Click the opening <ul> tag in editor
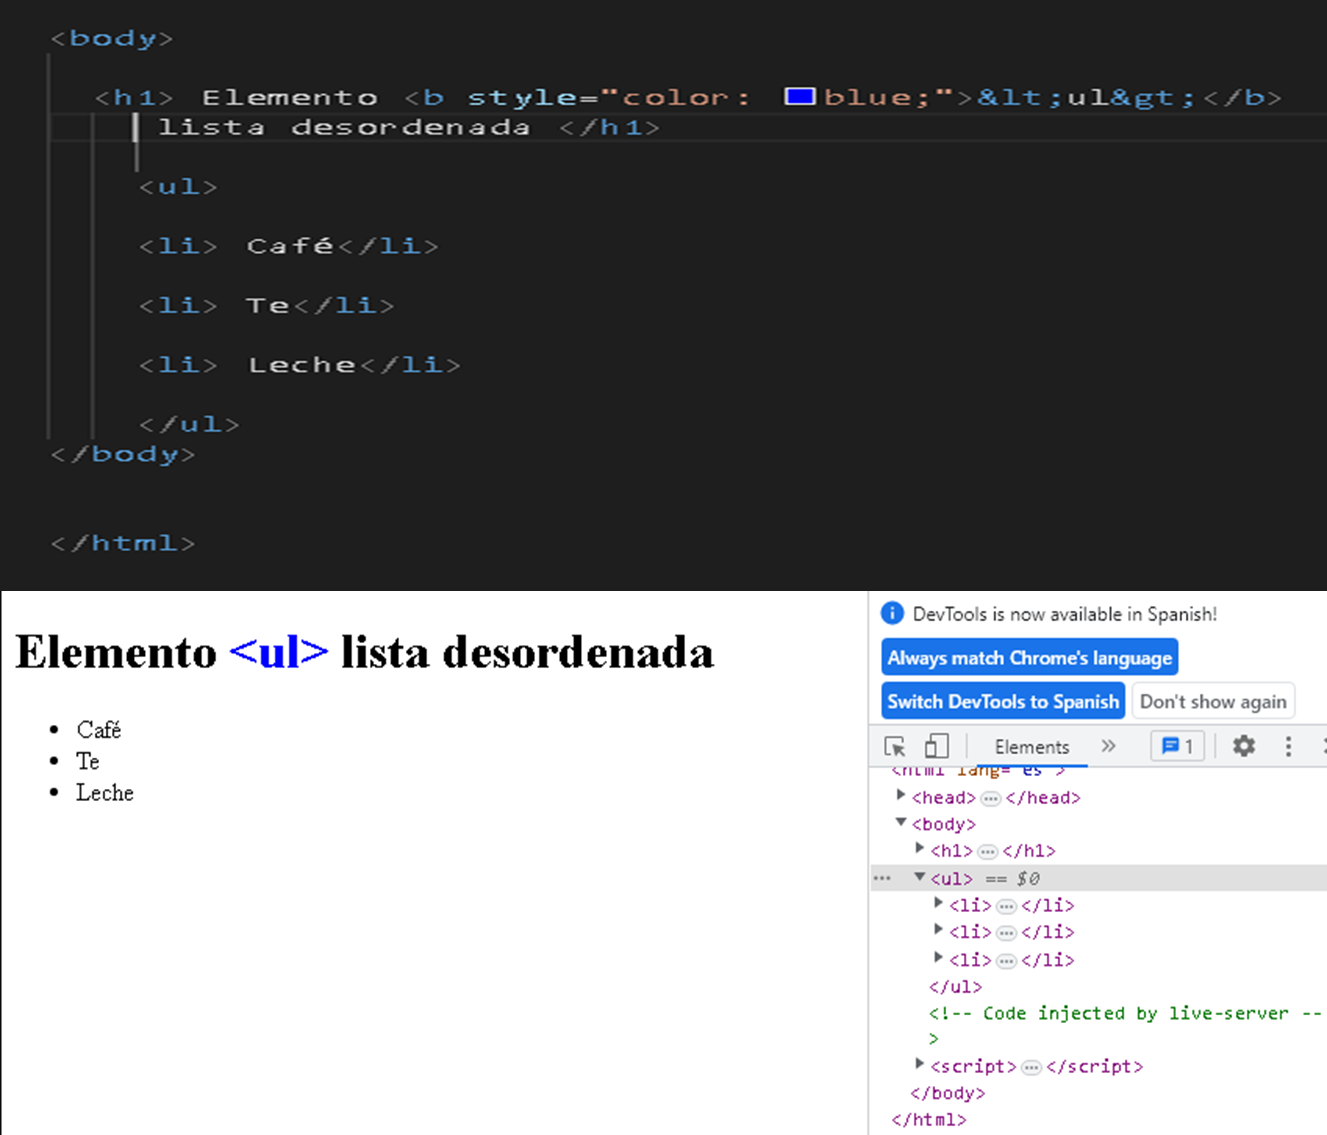The image size is (1327, 1135). [178, 186]
